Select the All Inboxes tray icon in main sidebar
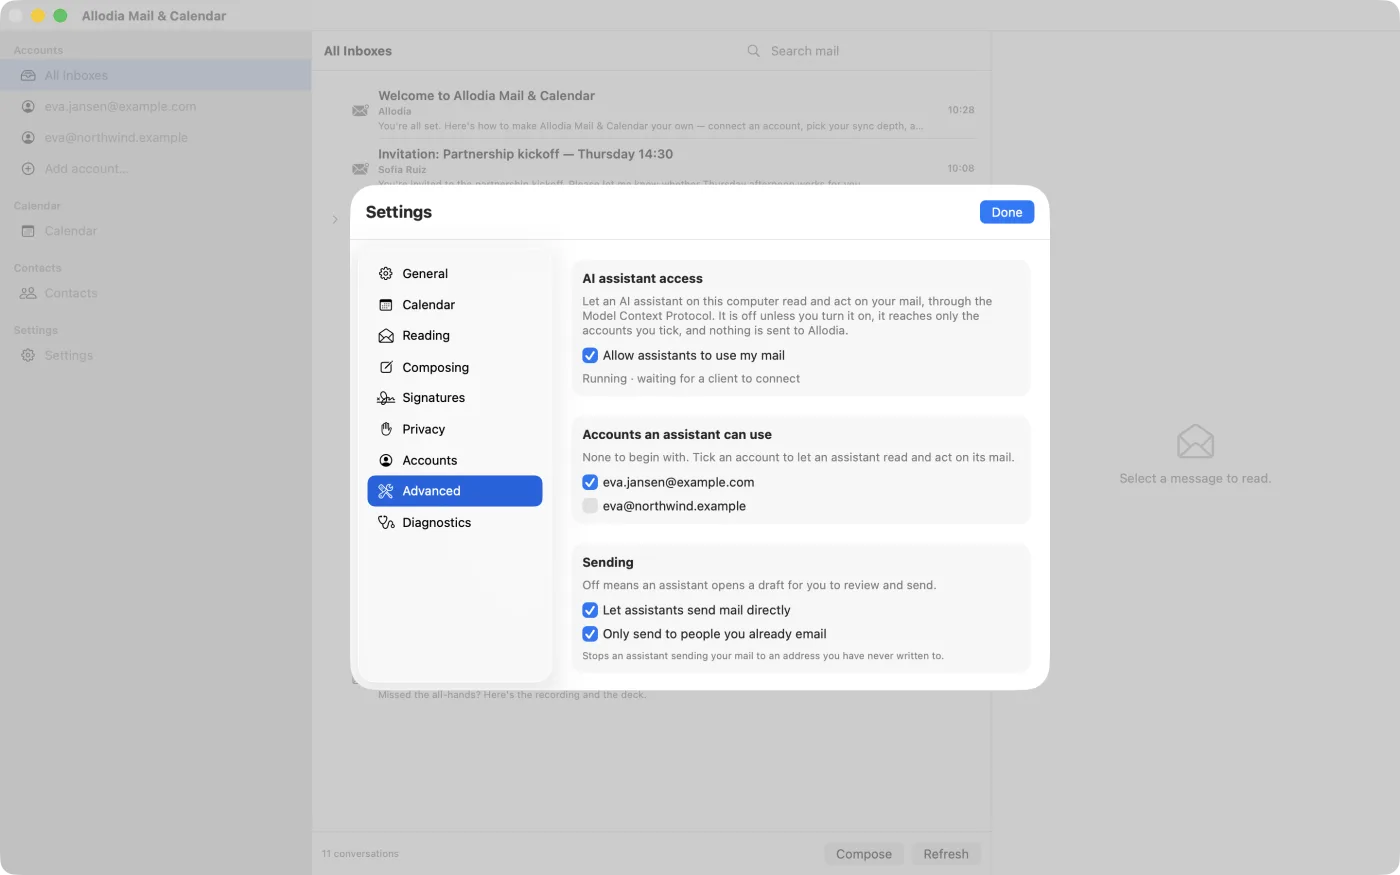The image size is (1400, 875). 28,76
